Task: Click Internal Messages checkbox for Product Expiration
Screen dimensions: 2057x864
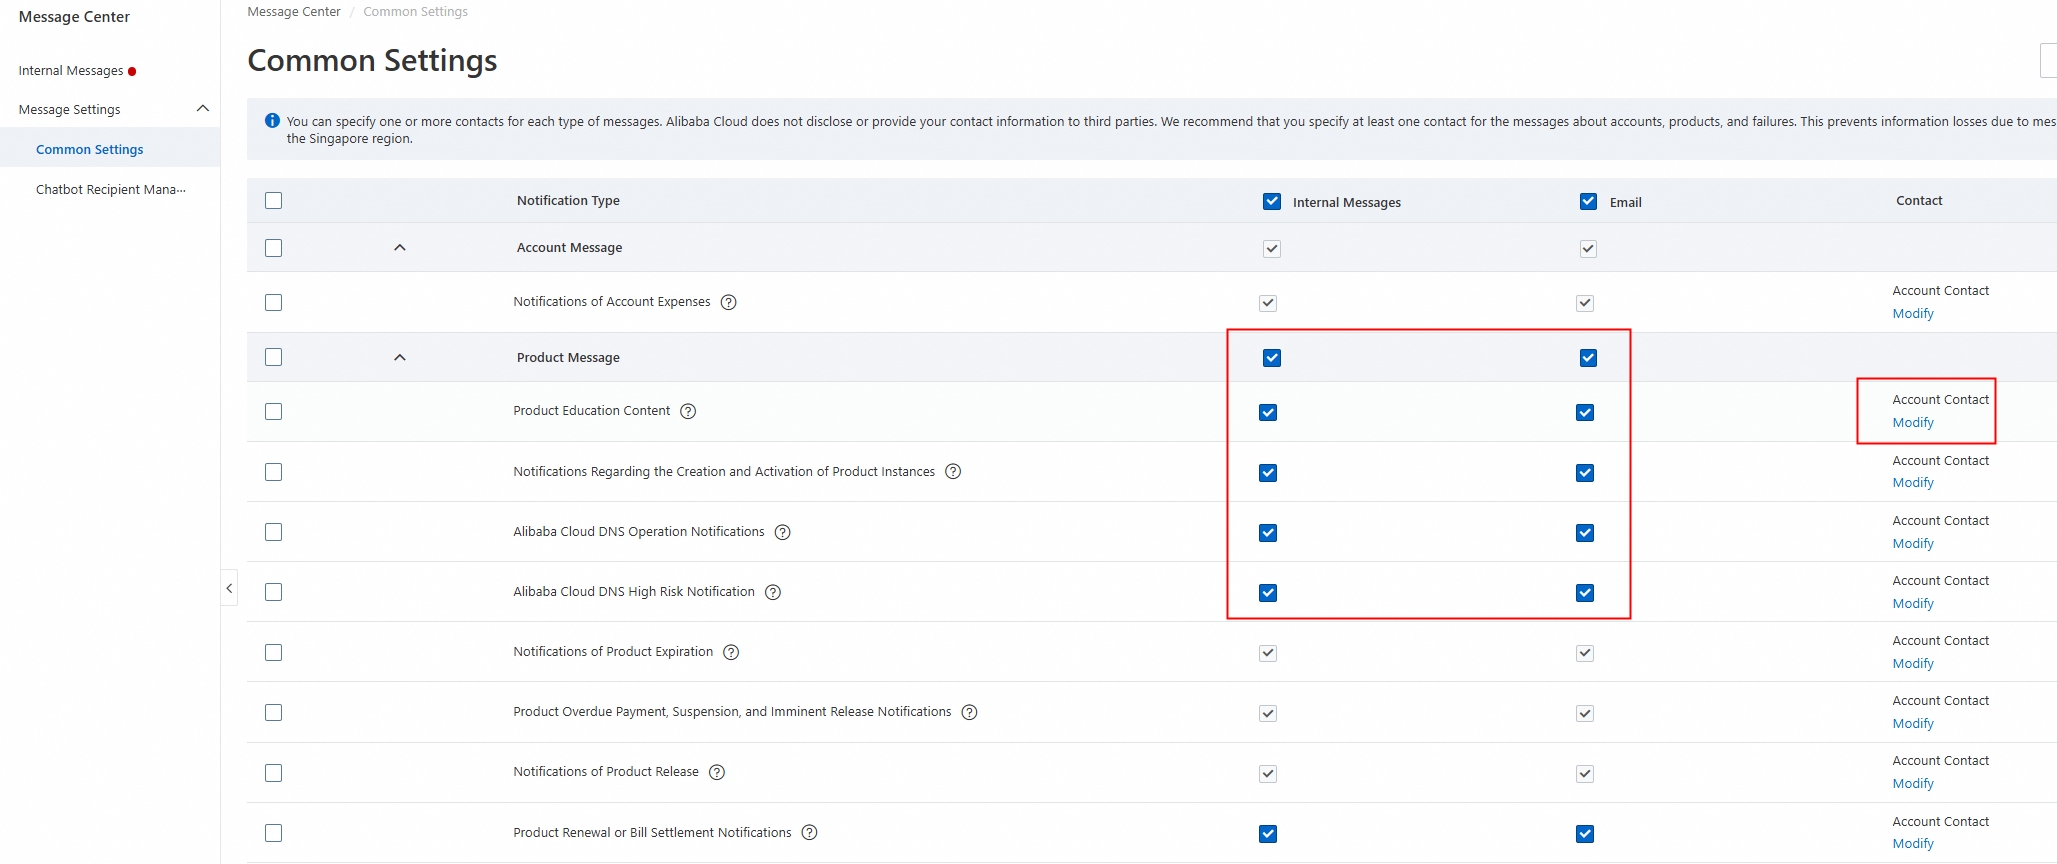Action: (1268, 653)
